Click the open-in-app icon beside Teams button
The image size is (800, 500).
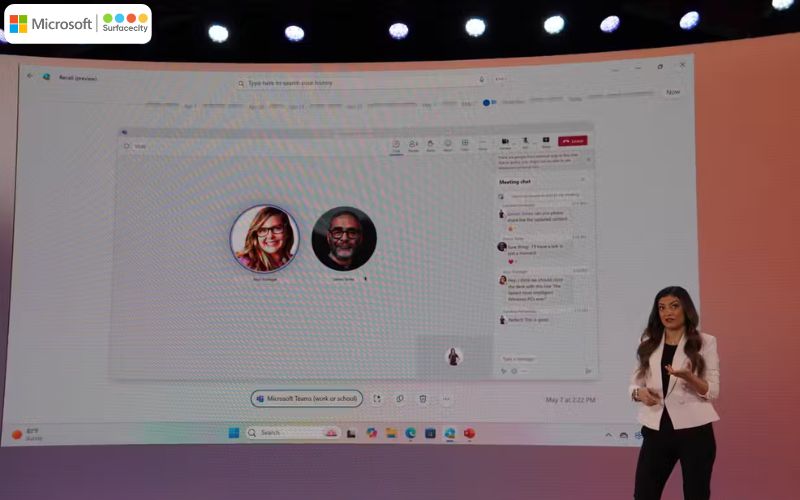(377, 398)
